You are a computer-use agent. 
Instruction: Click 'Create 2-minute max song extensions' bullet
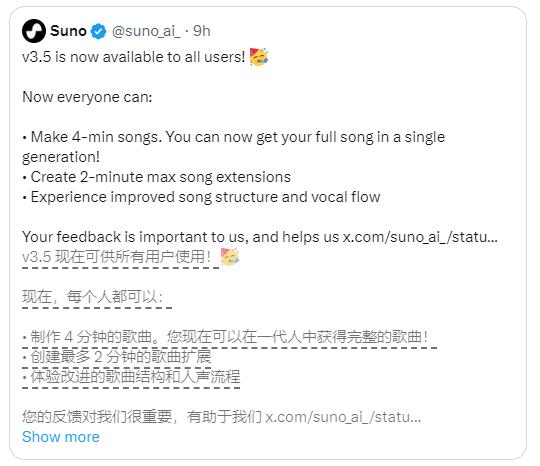coord(157,177)
